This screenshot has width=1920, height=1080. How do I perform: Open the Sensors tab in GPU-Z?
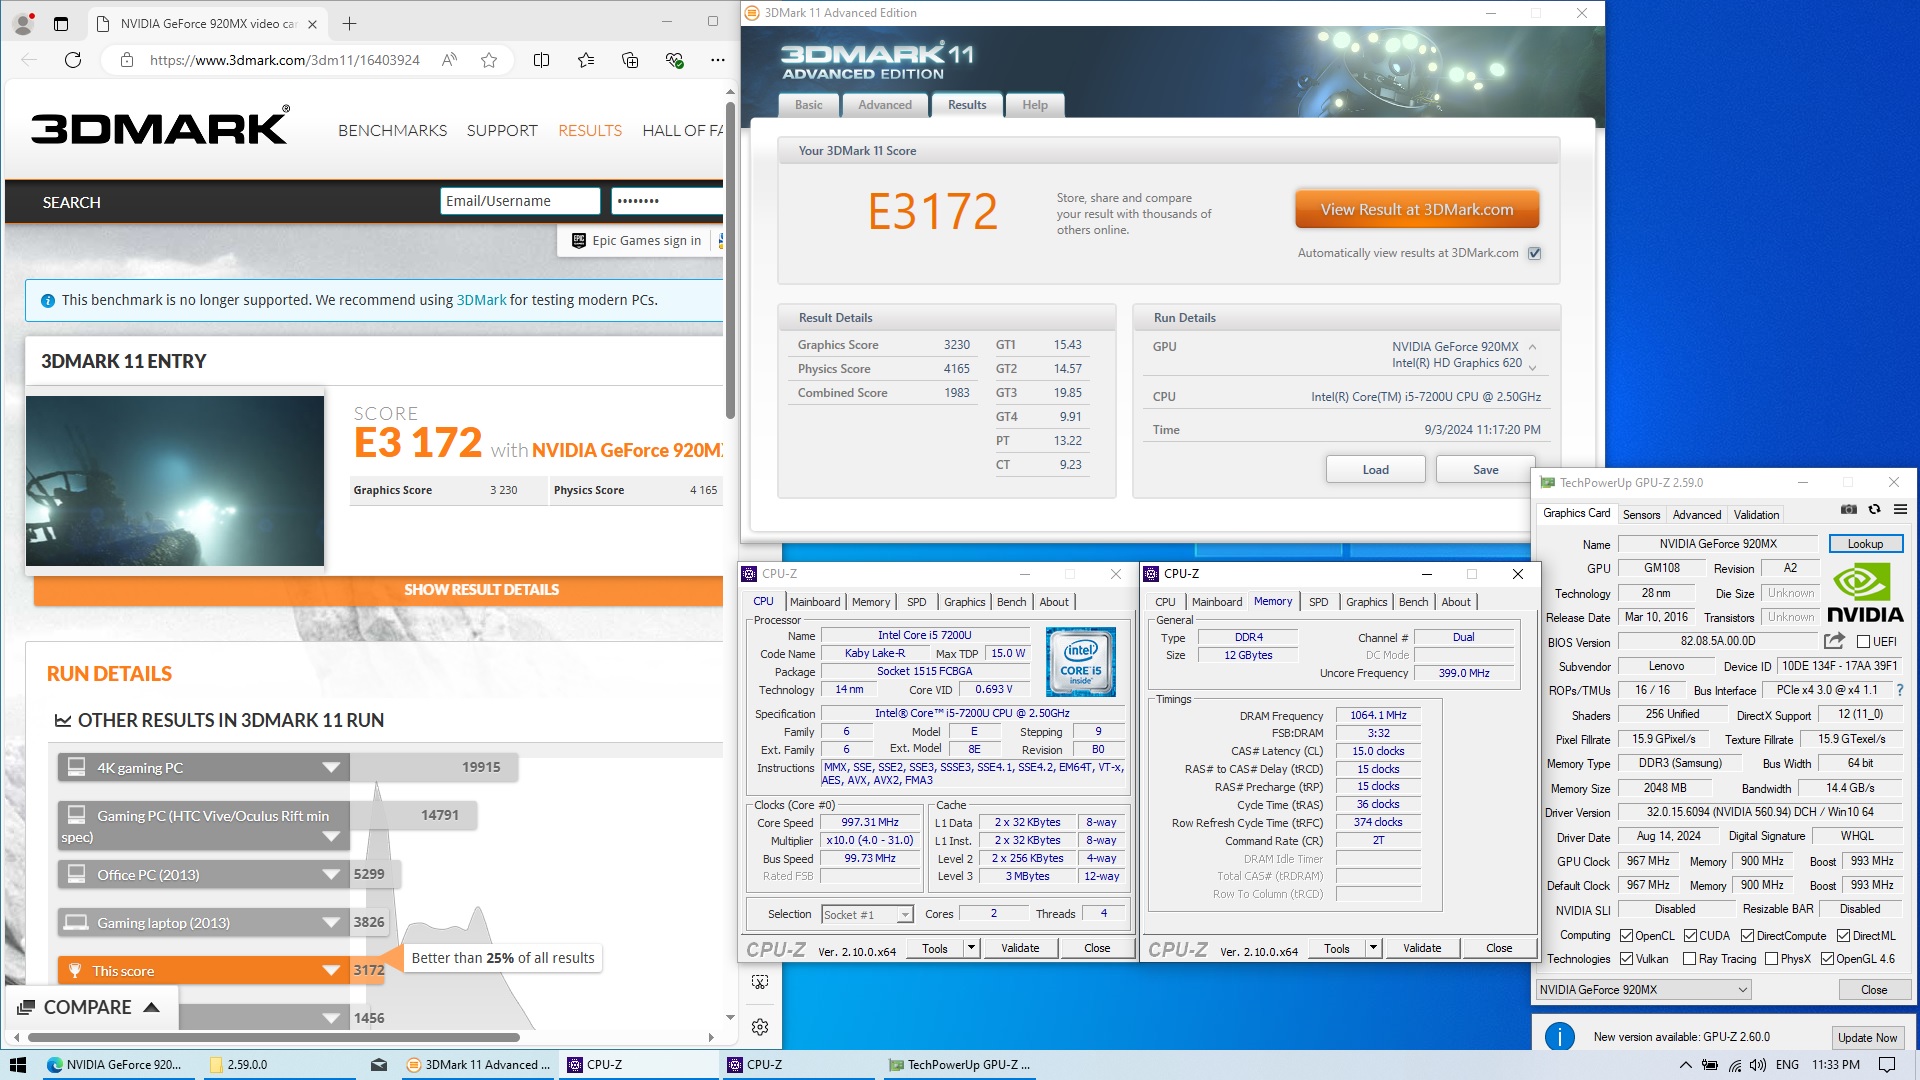click(x=1641, y=515)
